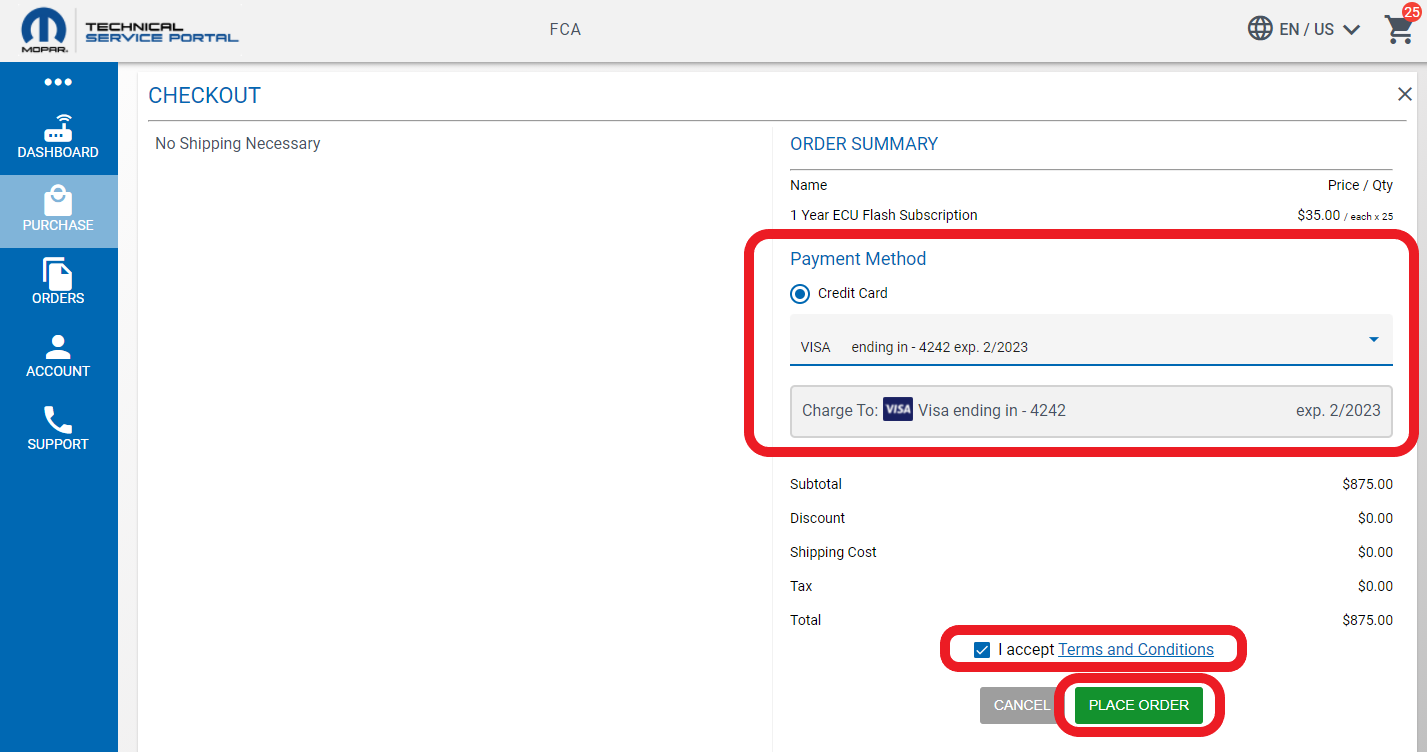The height and width of the screenshot is (752, 1427).
Task: Select the Credit Card radio button
Action: click(800, 294)
